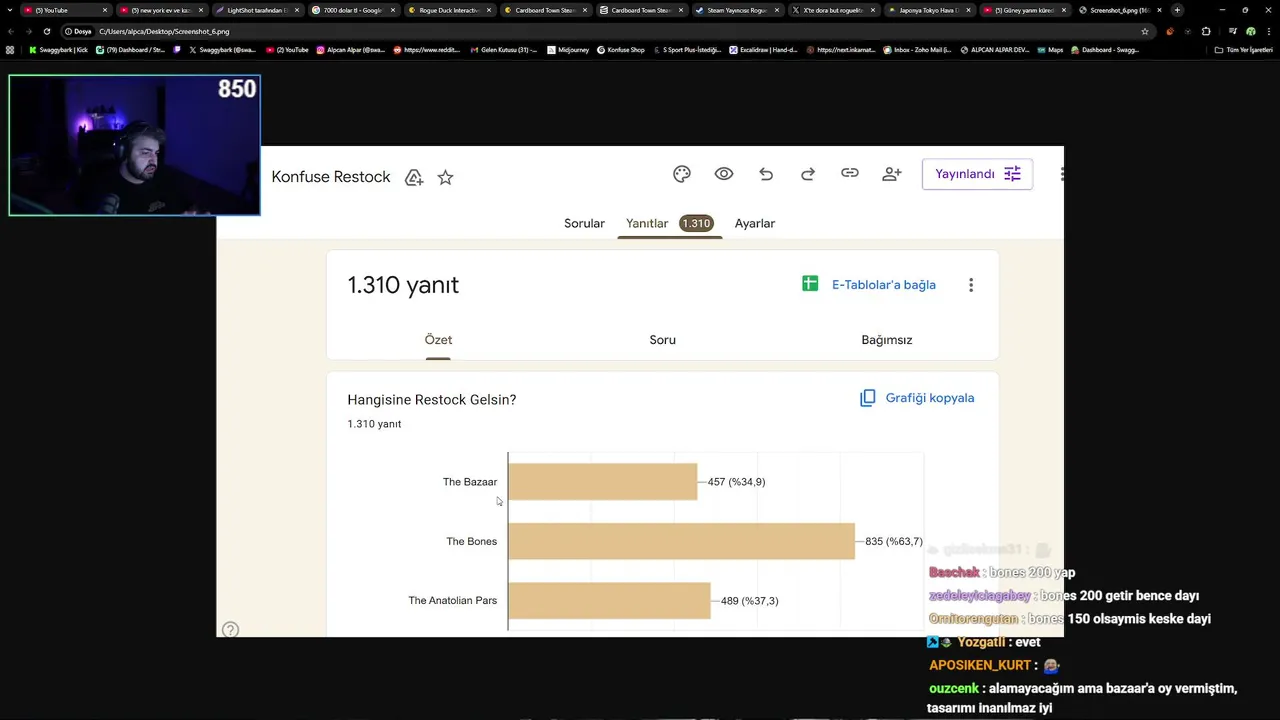Click the copy link icon in Forms header
Viewport: 1280px width, 720px height.
click(850, 173)
